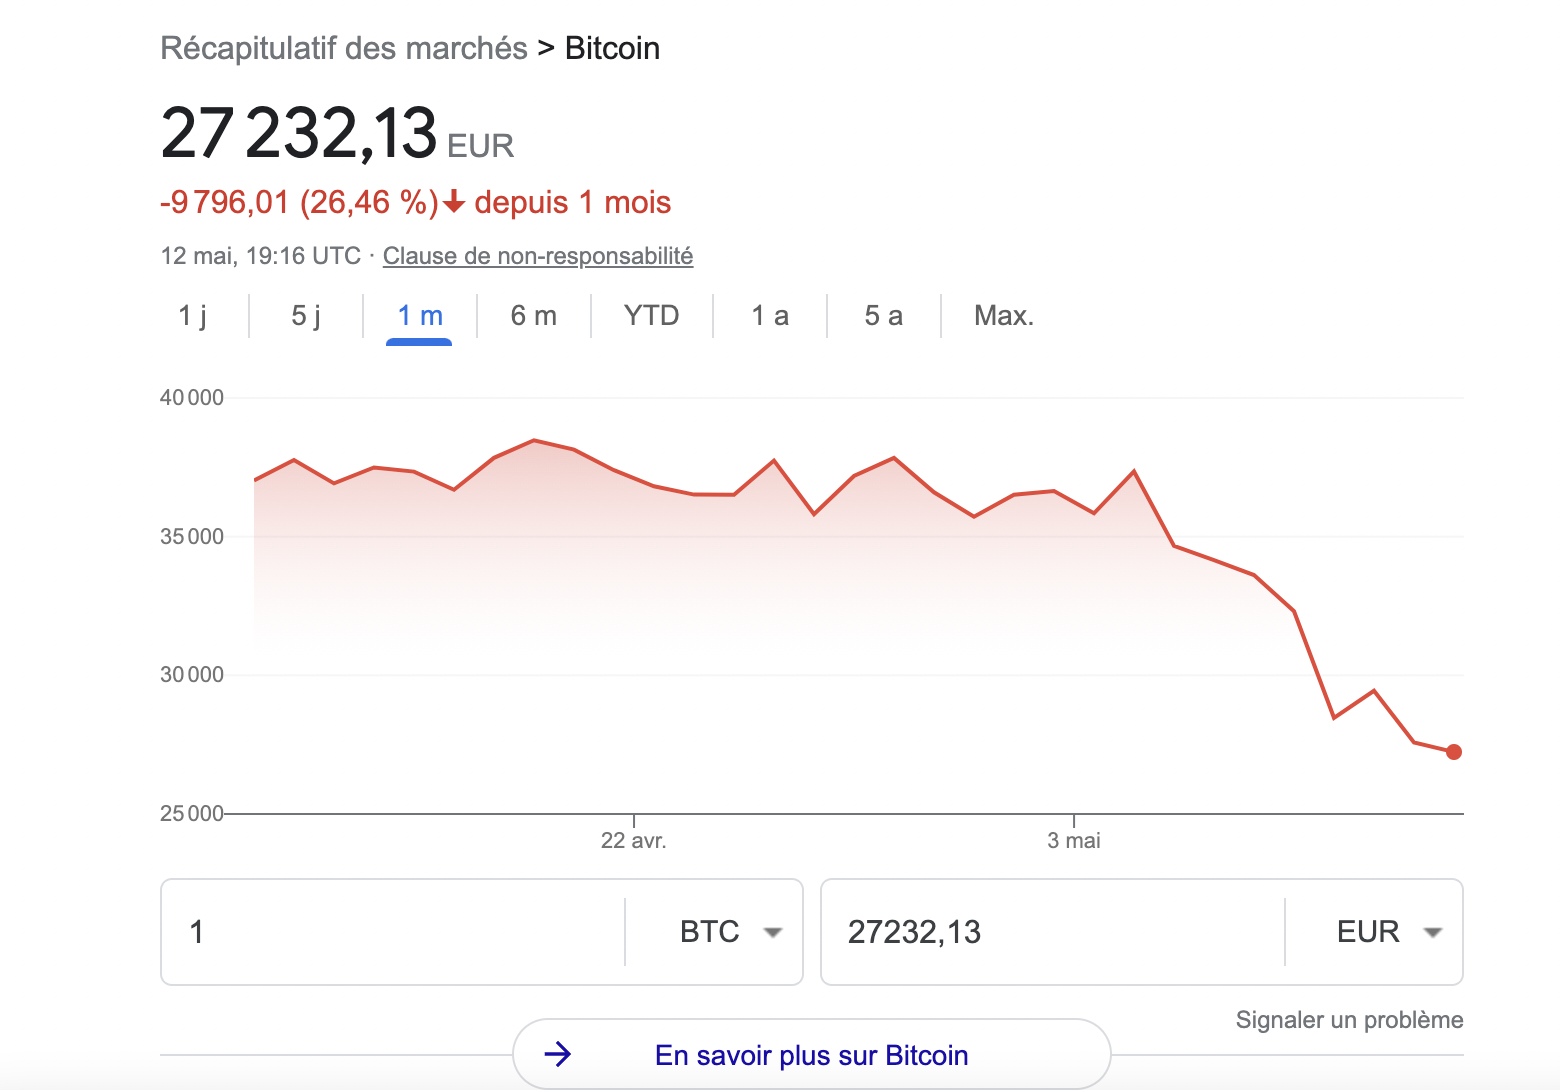Select the 1 j time range tab
This screenshot has width=1560, height=1090.
pos(193,316)
